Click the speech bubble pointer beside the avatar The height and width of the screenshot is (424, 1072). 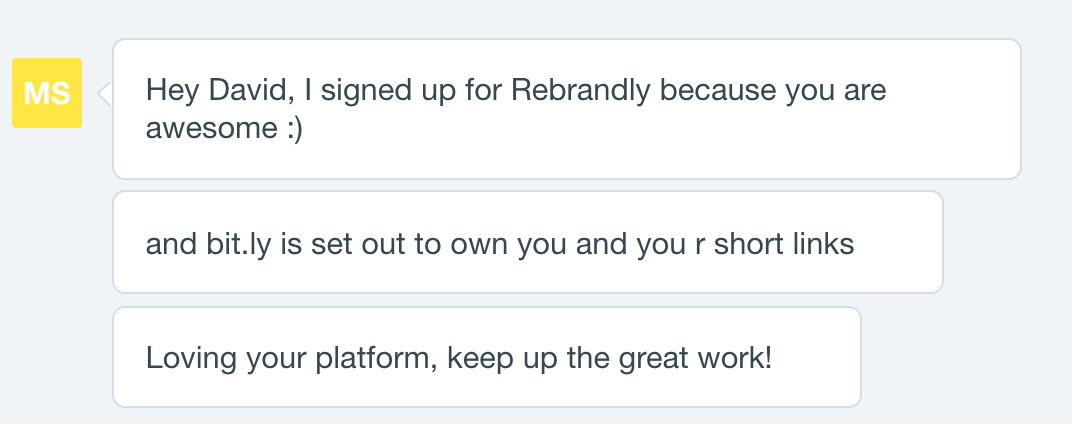[105, 94]
